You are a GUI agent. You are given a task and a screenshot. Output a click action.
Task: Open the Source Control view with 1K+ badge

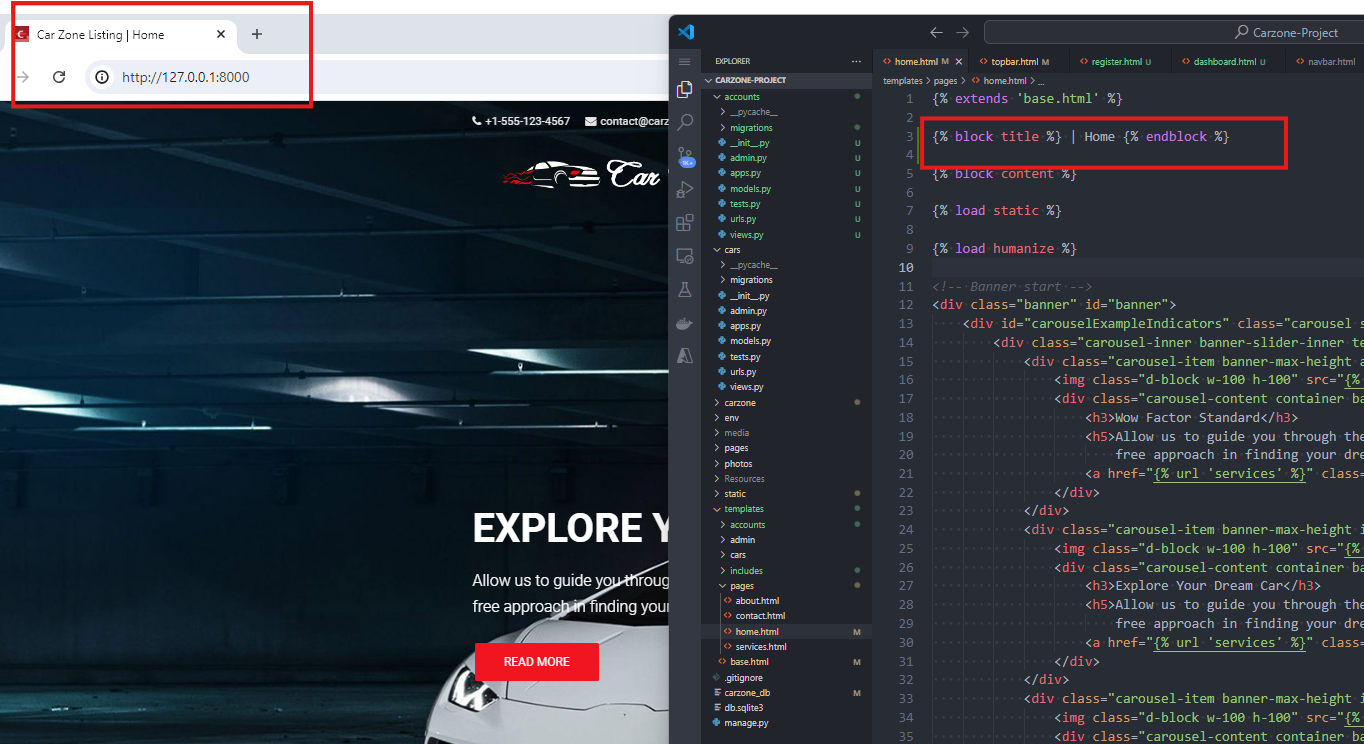685,156
